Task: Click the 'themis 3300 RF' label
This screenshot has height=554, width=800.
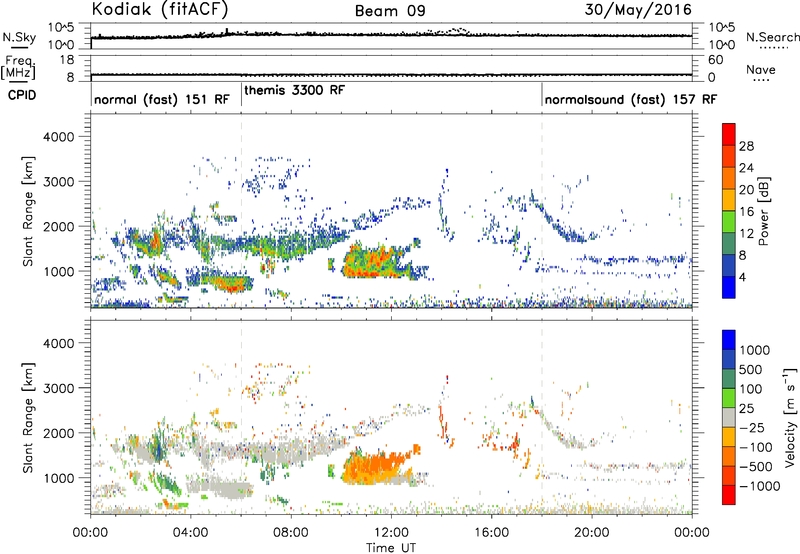Action: (295, 90)
